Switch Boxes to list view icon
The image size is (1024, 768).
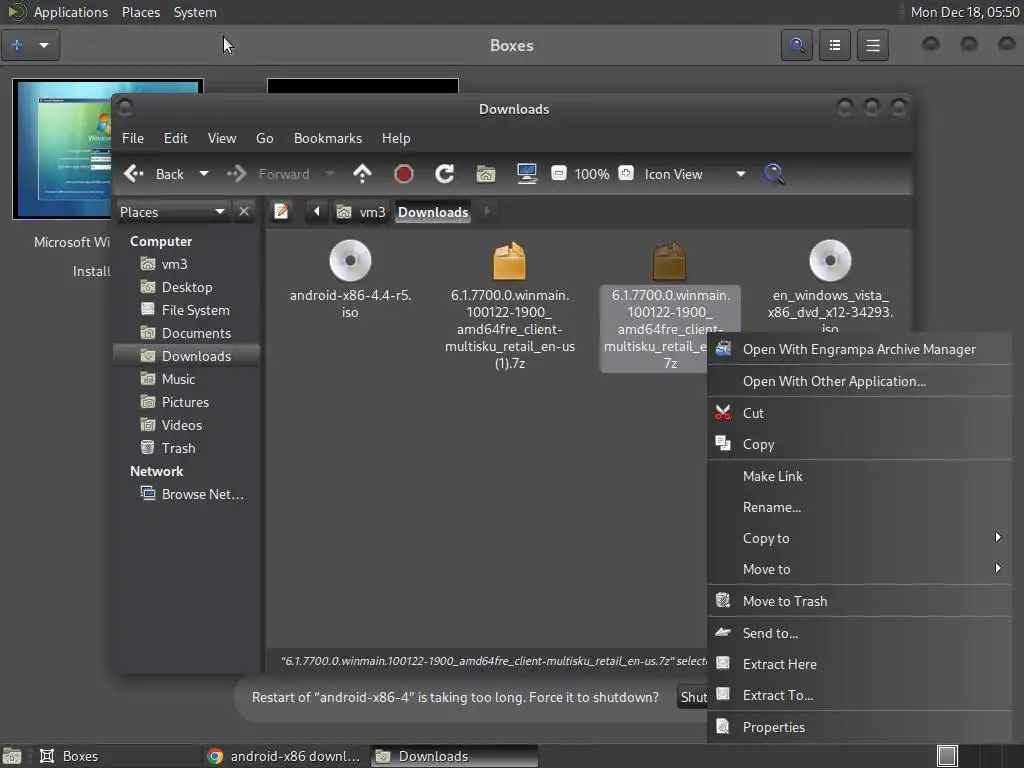(x=835, y=45)
